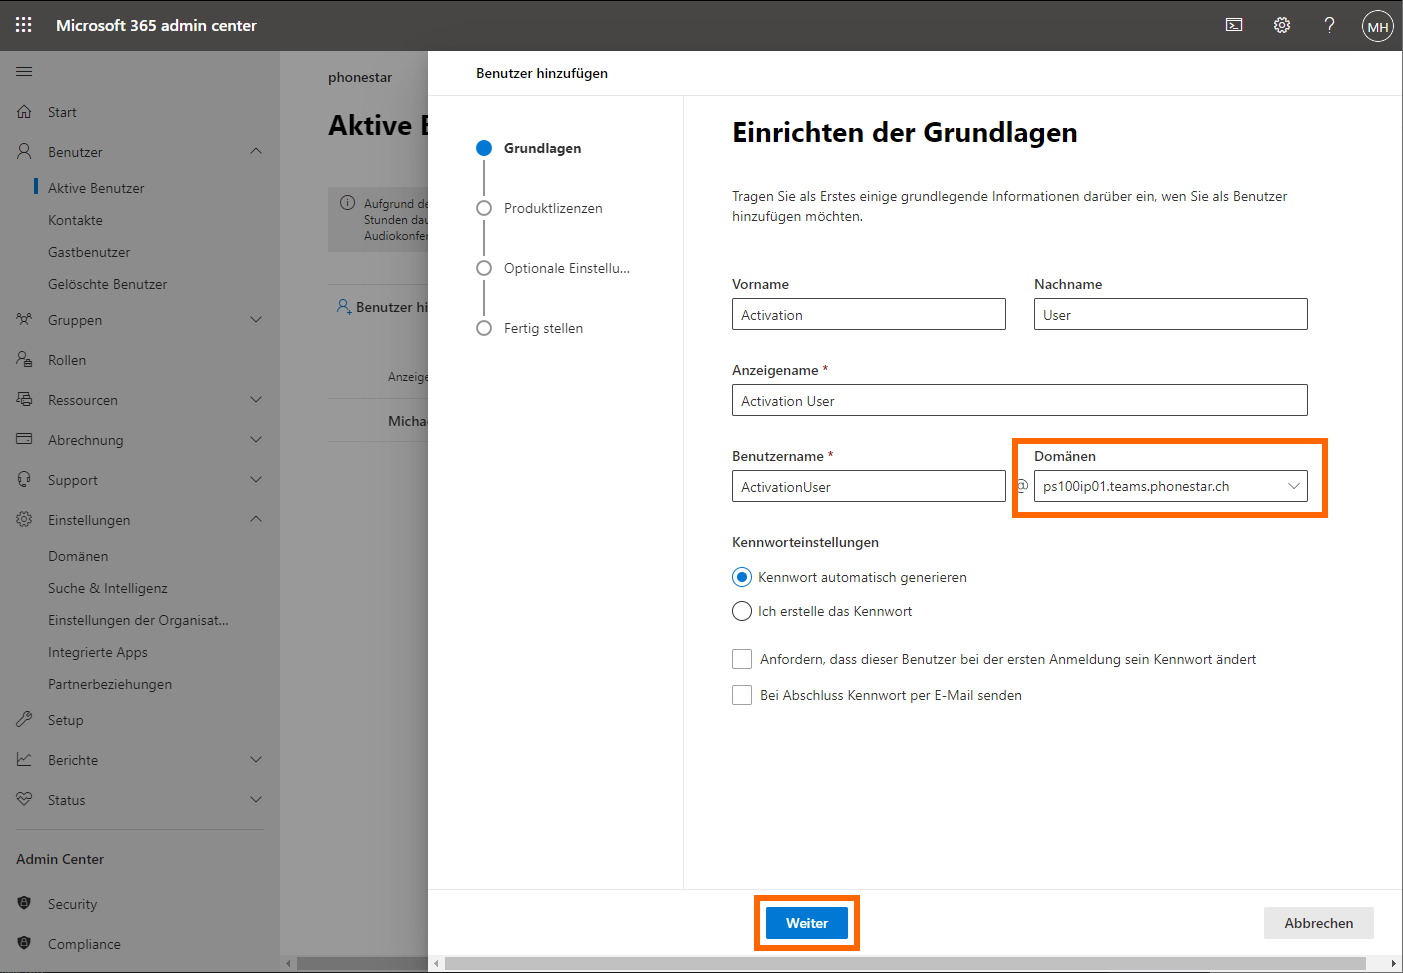
Task: Open the MH account avatar
Action: click(x=1378, y=26)
